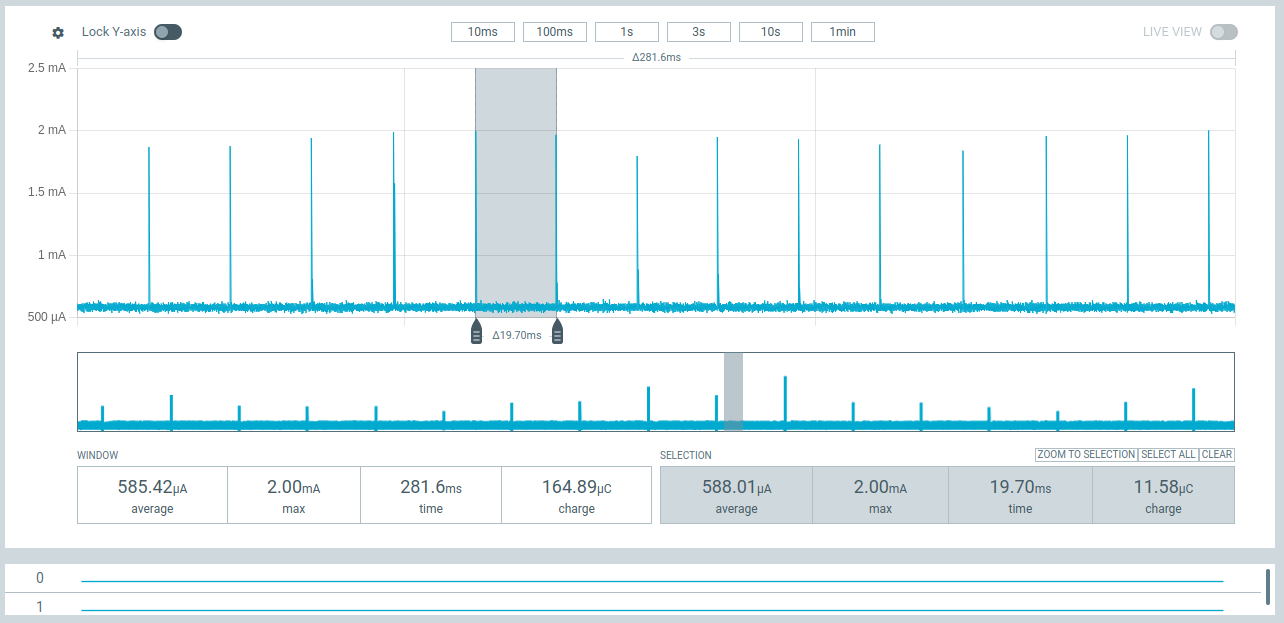Click the gray selected region in chart

[x=516, y=190]
